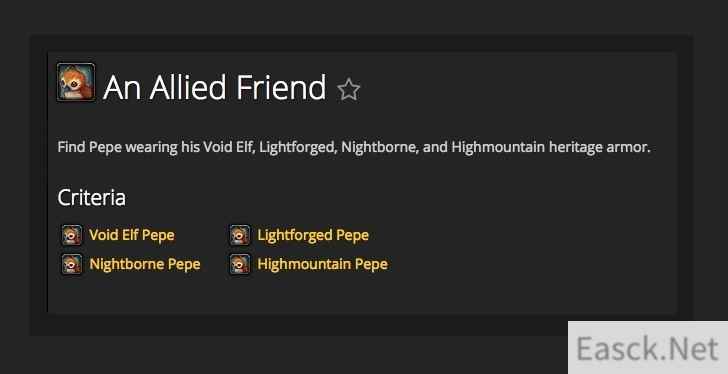Click 'Lightforged,' within the description sentence
728x374 pixels.
[x=298, y=148]
